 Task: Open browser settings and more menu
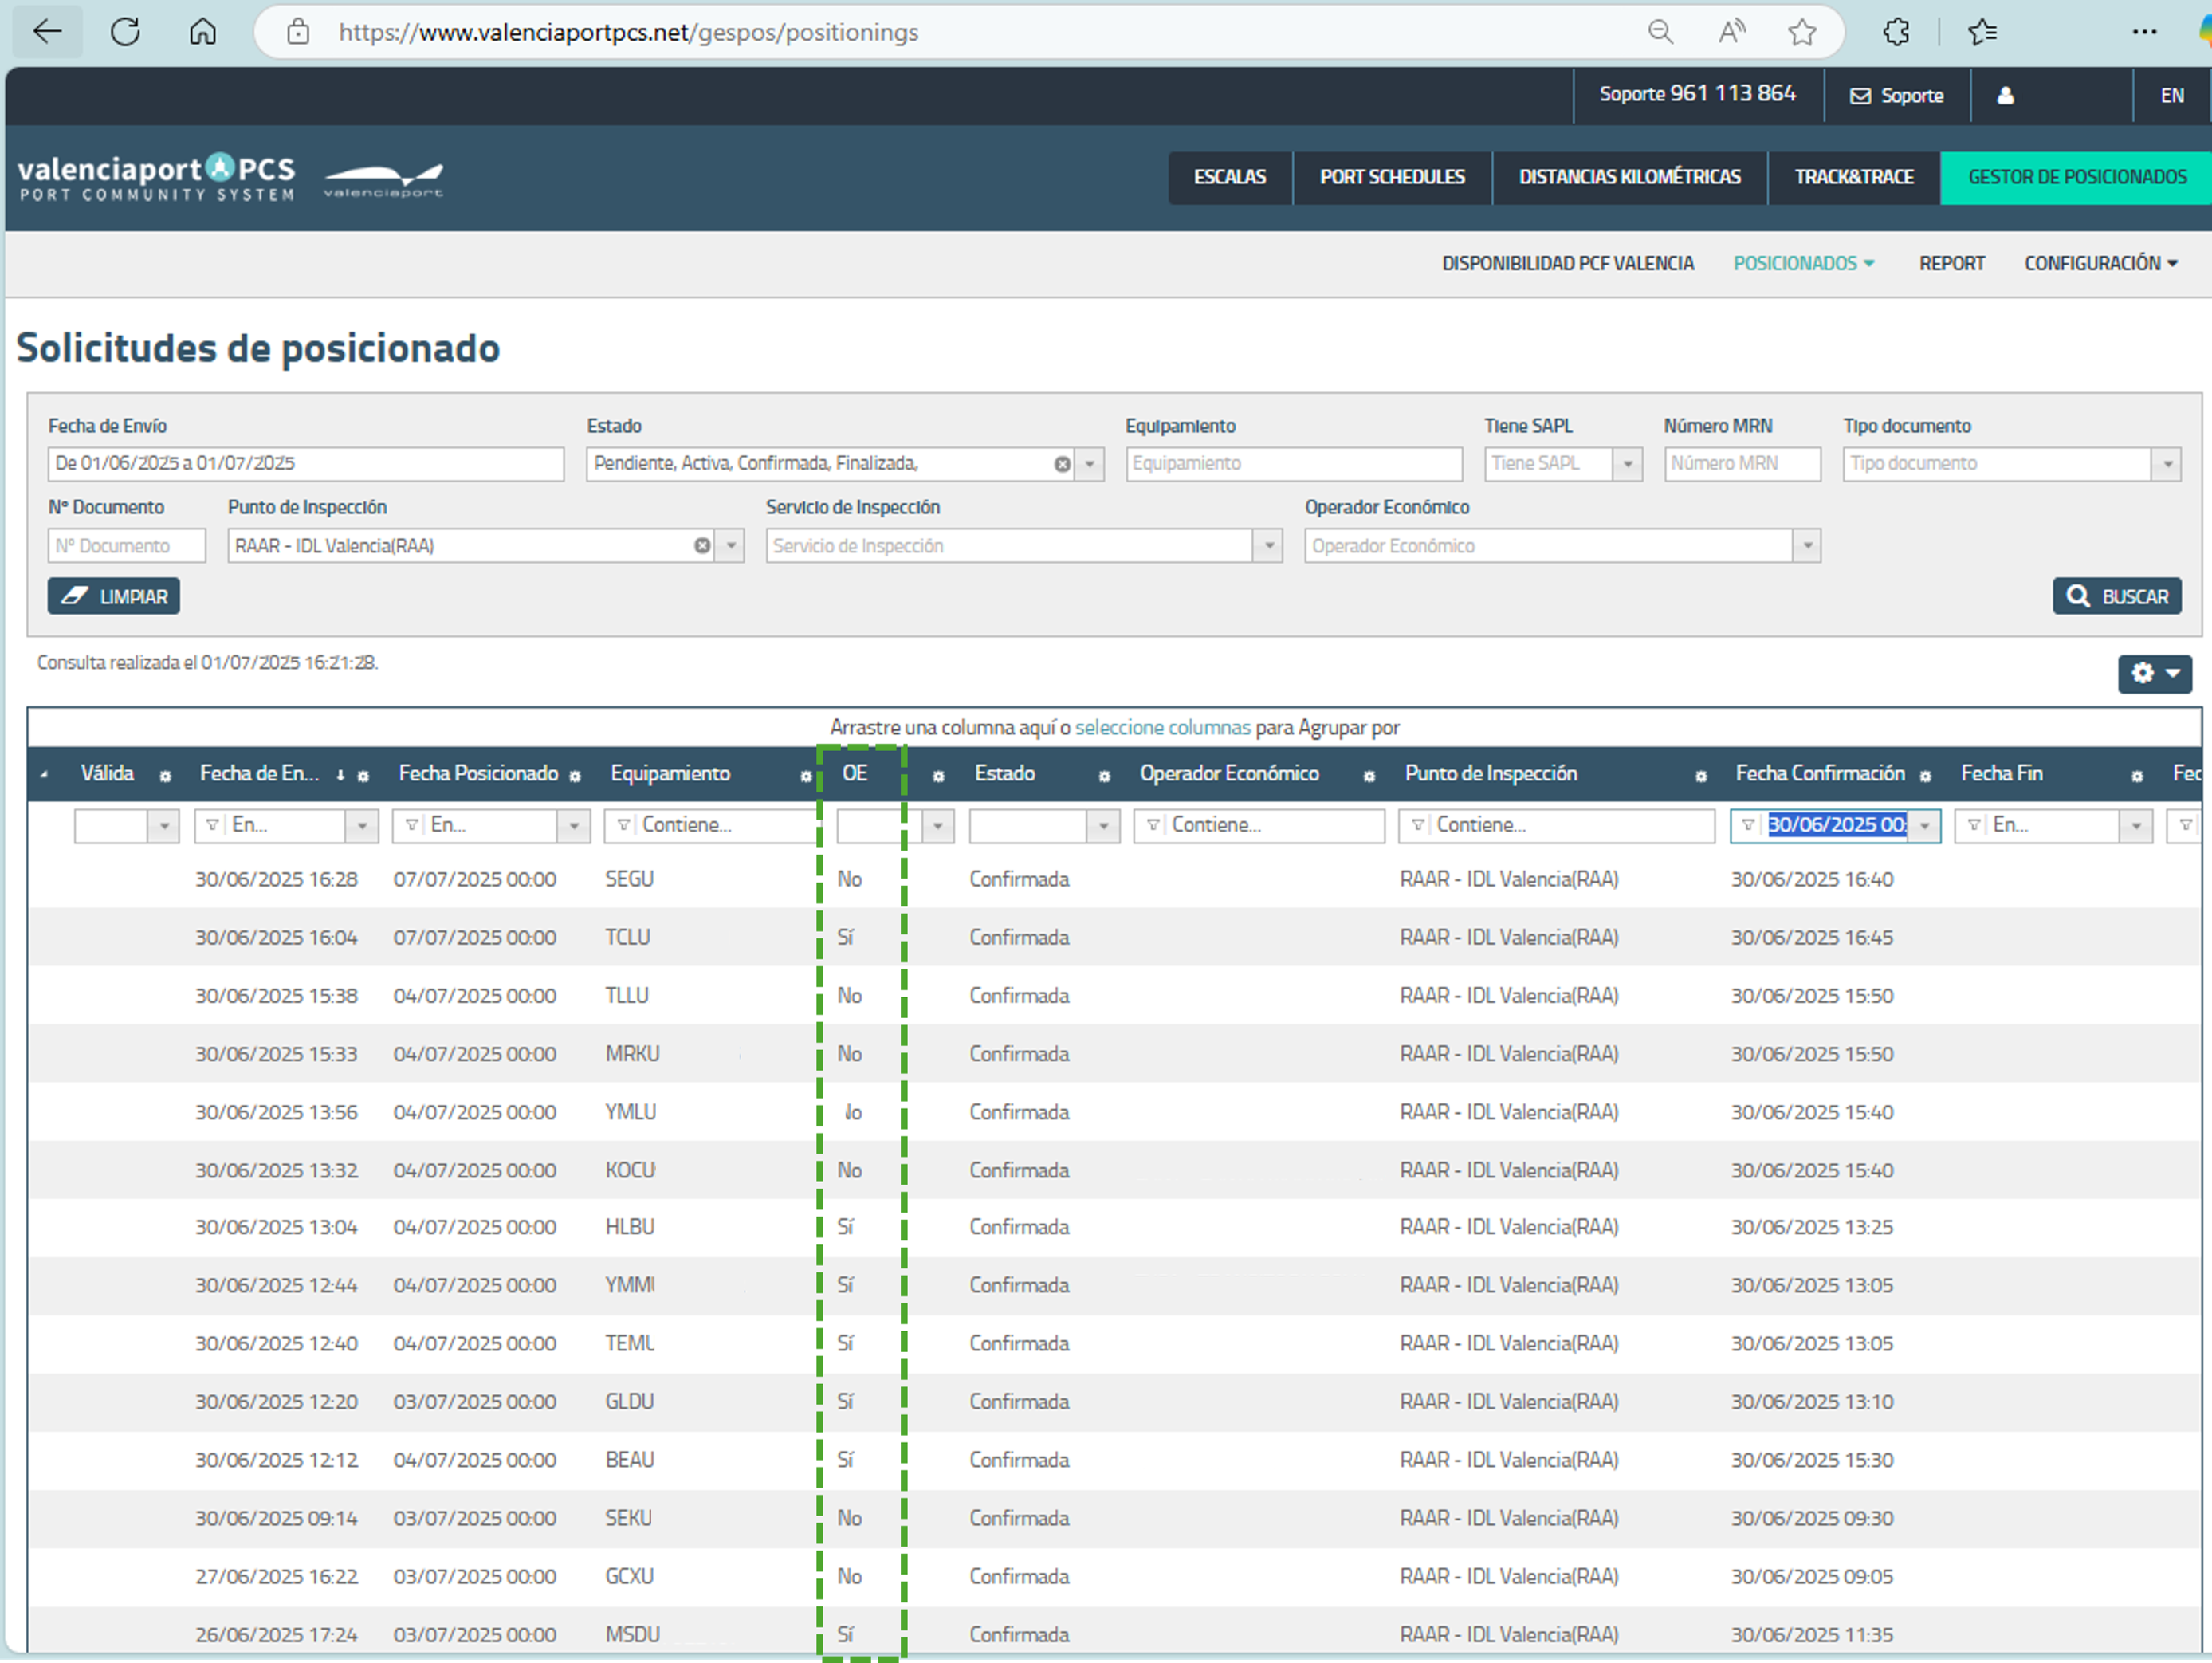point(2144,32)
